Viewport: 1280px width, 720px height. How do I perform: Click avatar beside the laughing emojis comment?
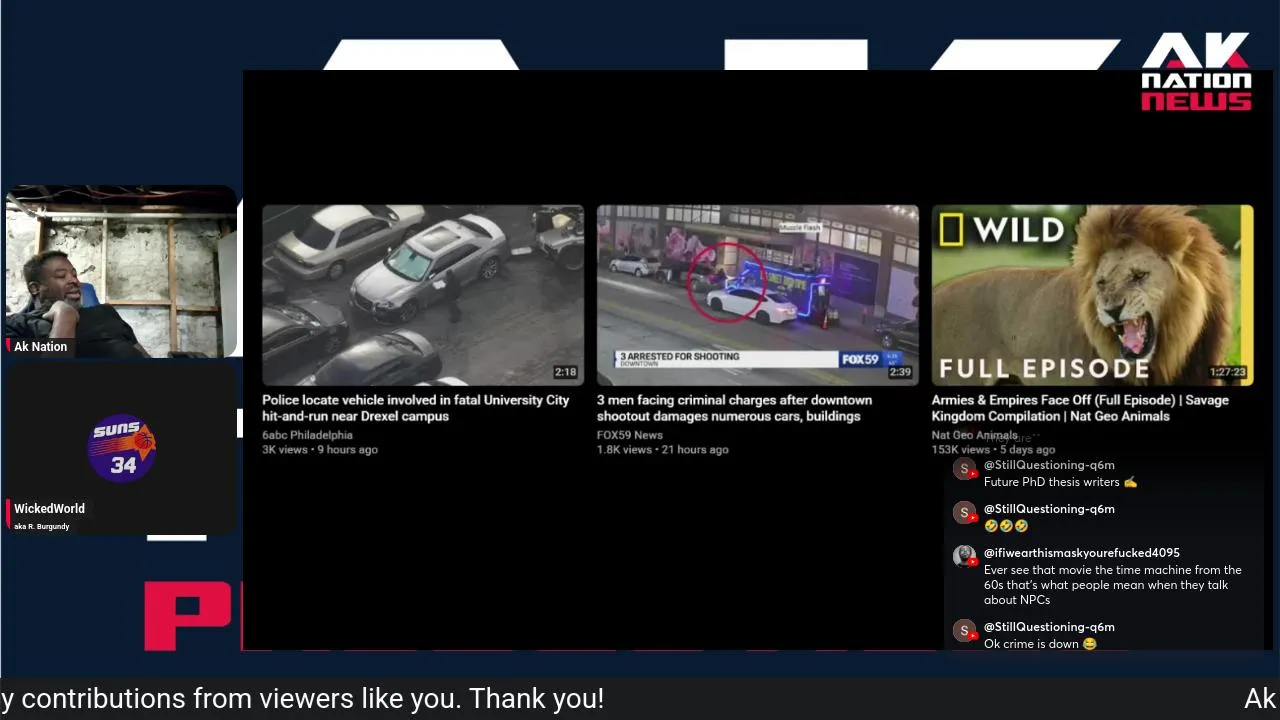pyautogui.click(x=964, y=513)
